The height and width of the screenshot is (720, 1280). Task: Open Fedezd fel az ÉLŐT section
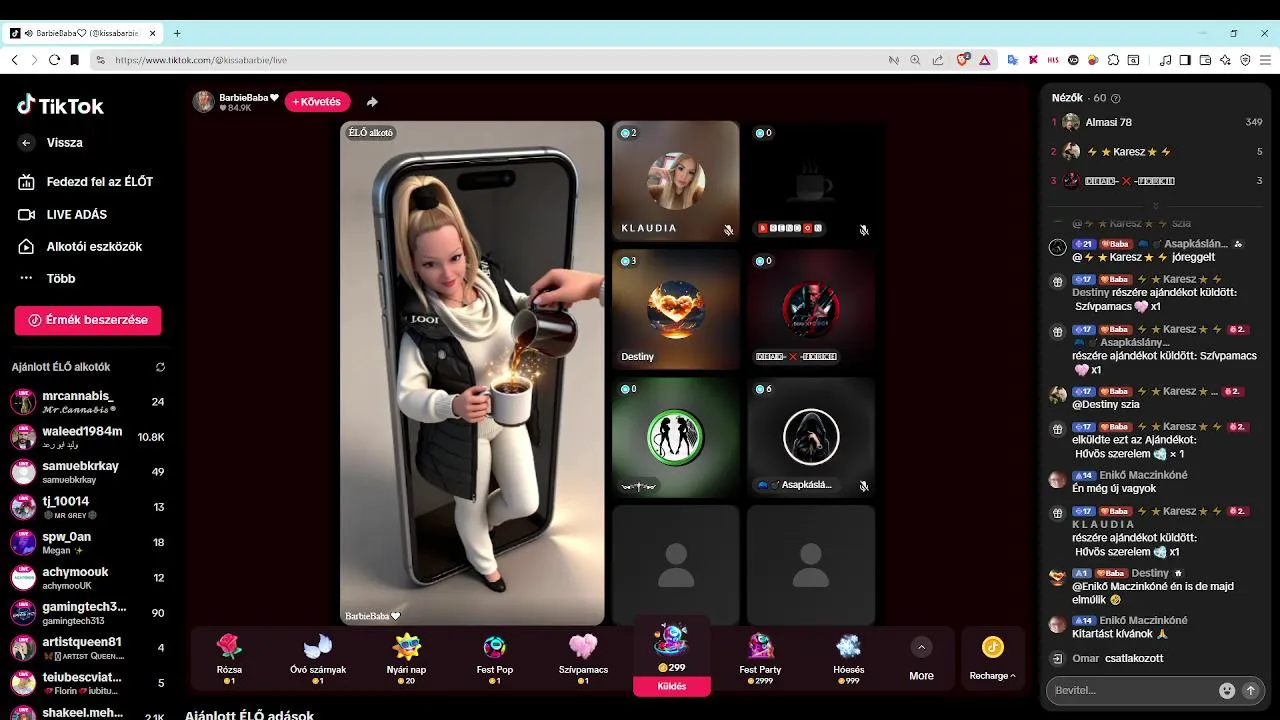[86, 182]
